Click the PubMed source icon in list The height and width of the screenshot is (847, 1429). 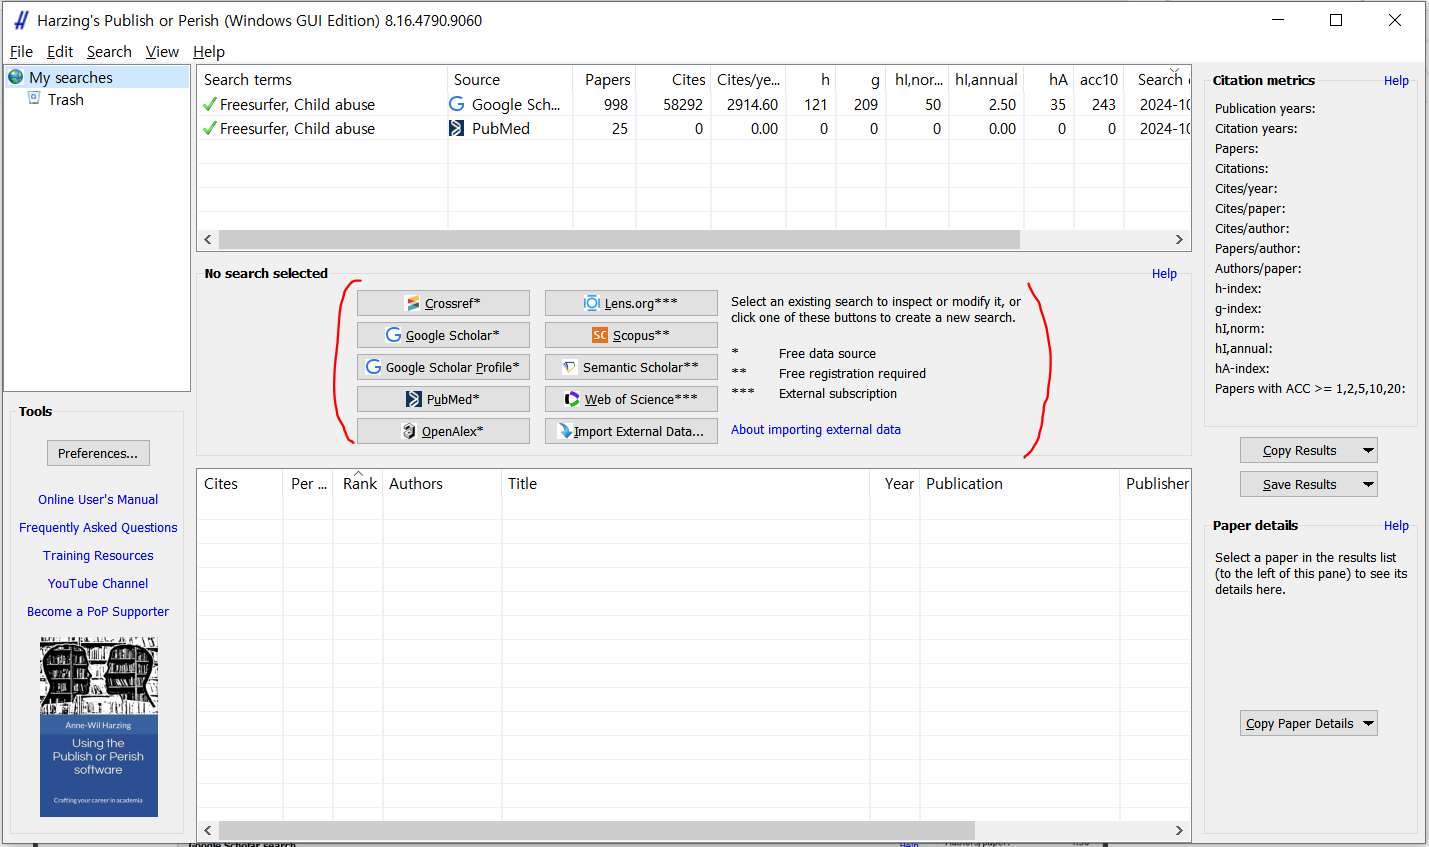[457, 128]
